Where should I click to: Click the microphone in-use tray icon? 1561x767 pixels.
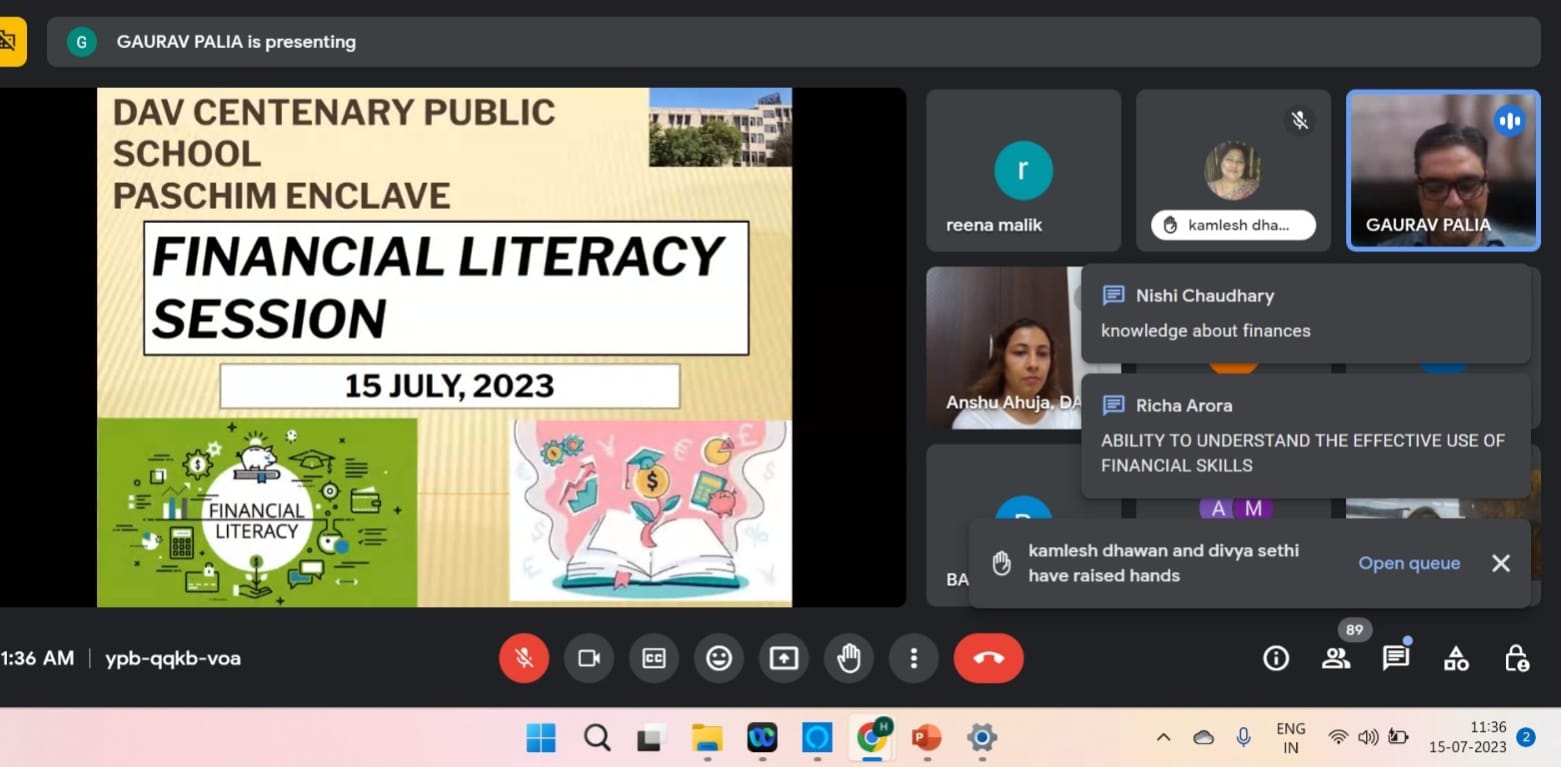click(x=1243, y=737)
